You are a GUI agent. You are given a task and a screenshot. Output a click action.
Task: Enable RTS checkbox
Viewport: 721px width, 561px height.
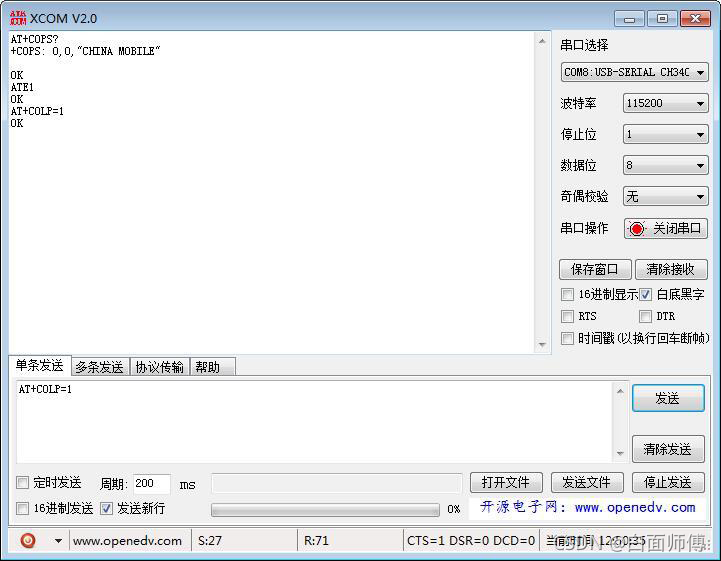pos(567,316)
